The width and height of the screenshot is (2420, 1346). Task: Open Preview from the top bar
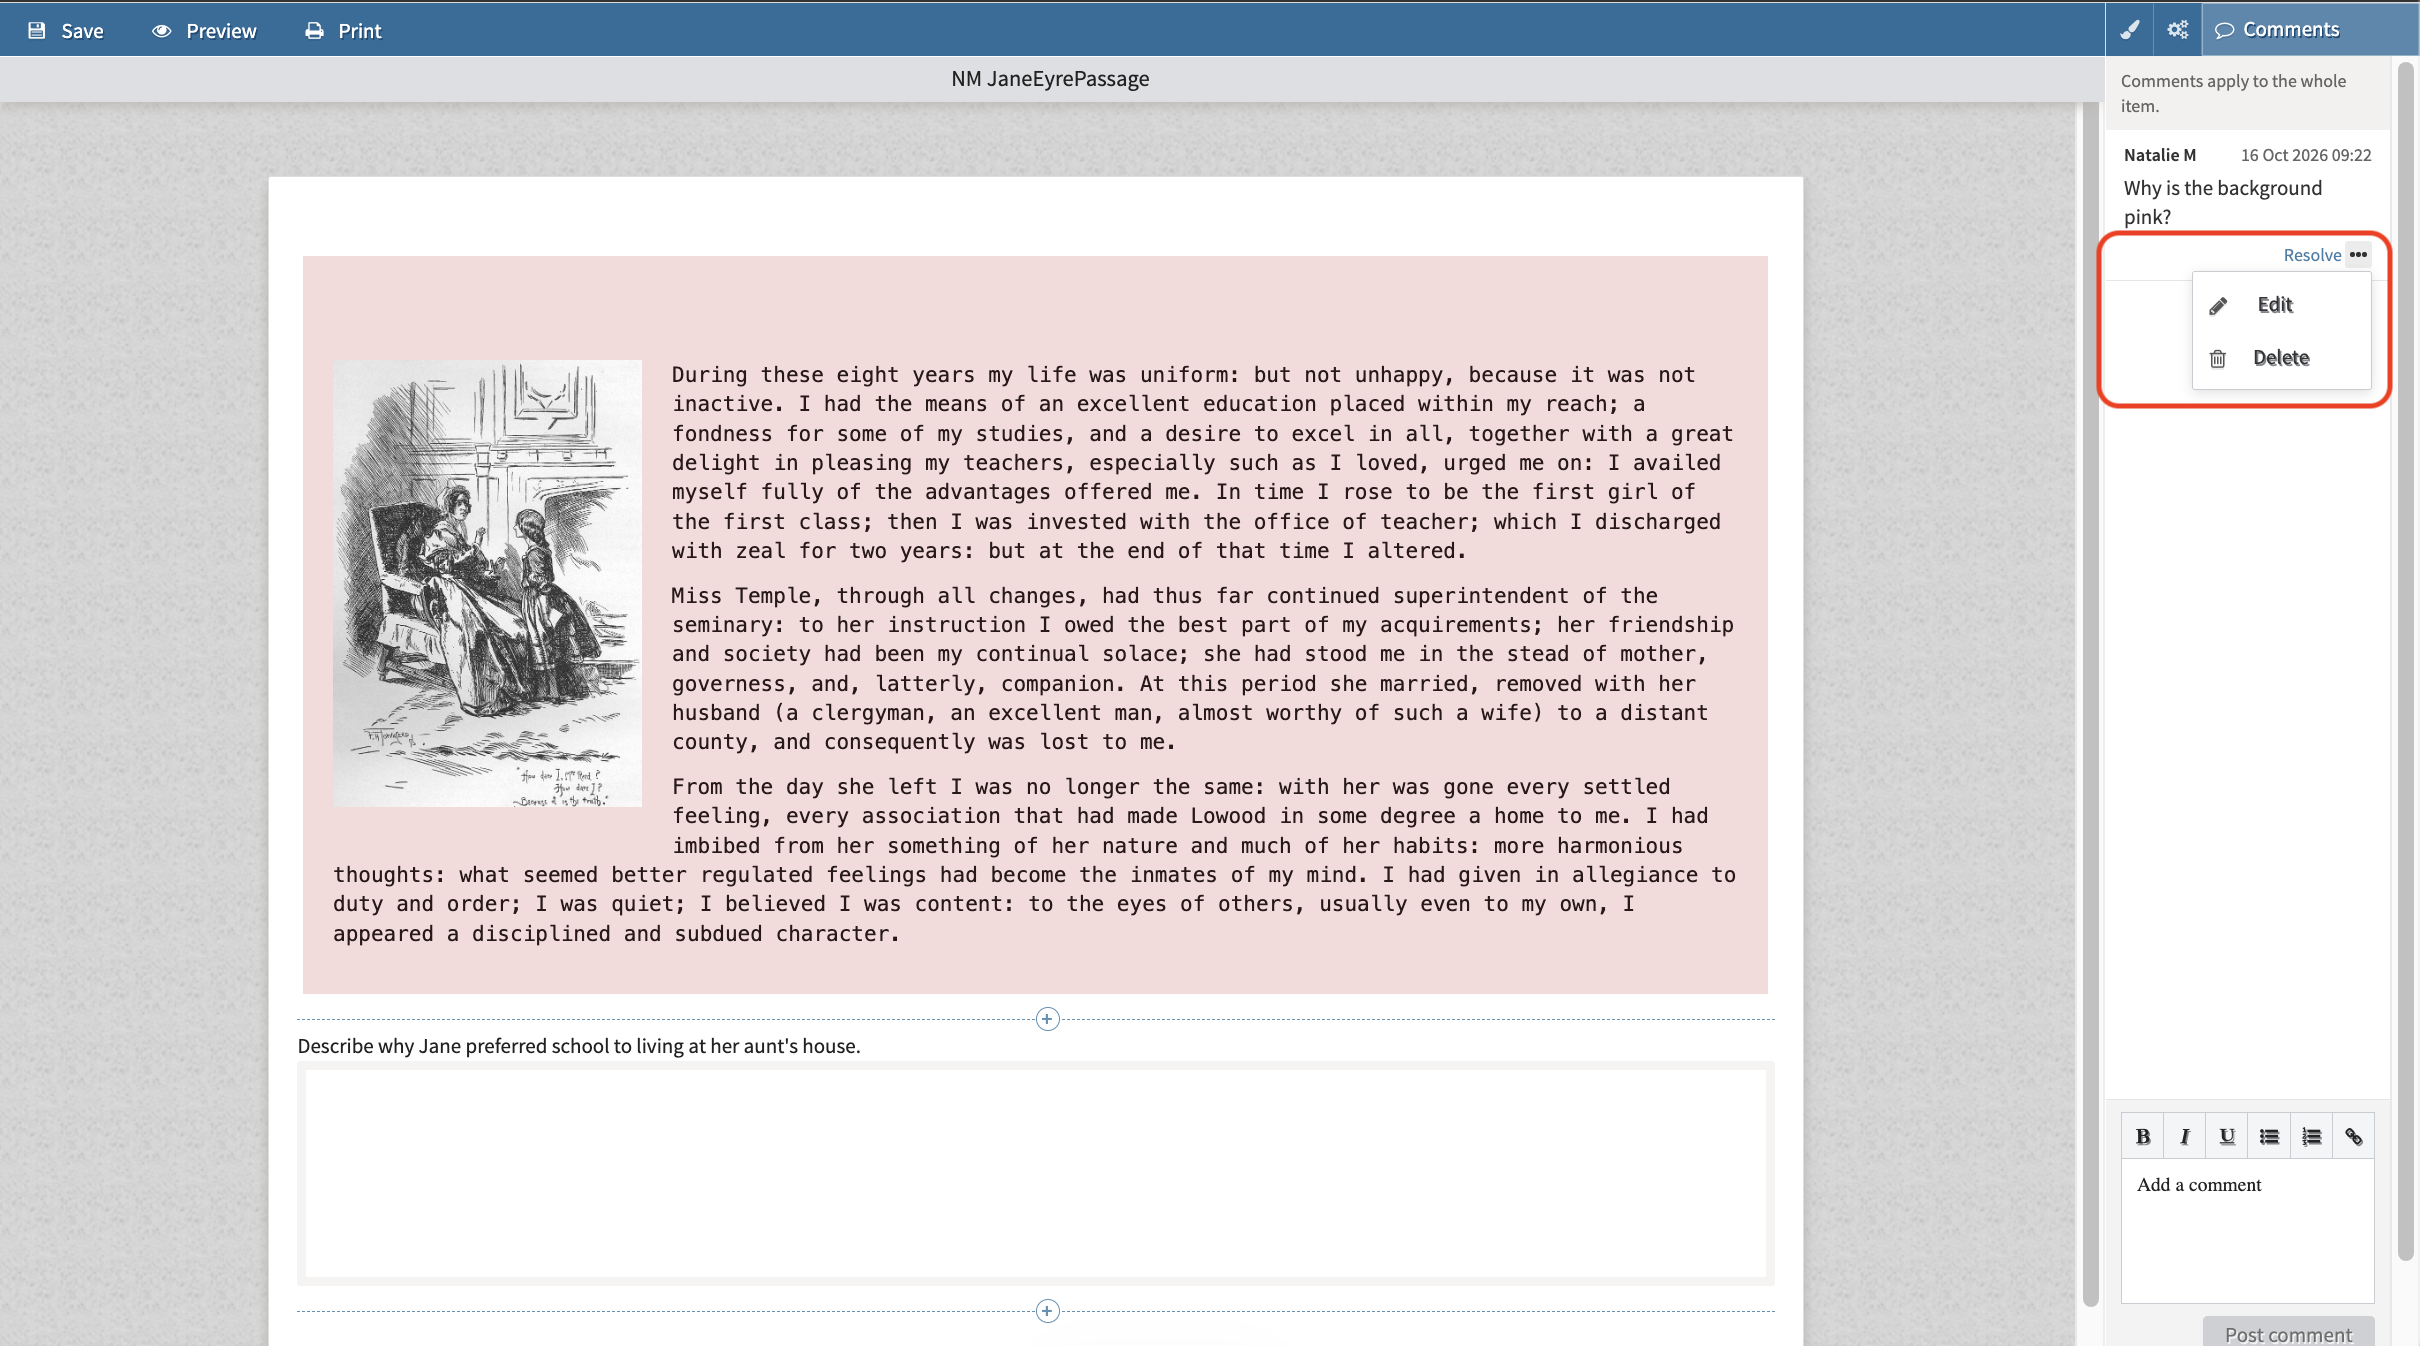pyautogui.click(x=204, y=30)
